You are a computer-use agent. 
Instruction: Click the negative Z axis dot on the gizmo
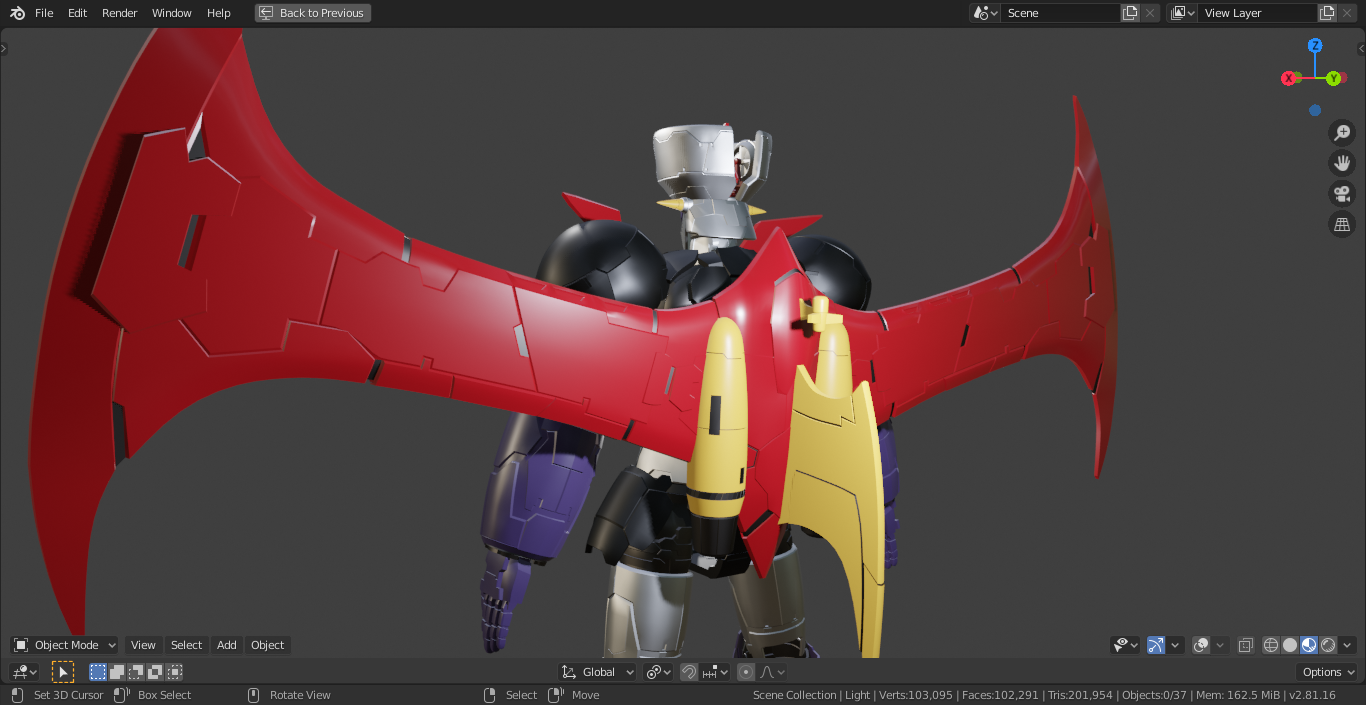point(1315,110)
